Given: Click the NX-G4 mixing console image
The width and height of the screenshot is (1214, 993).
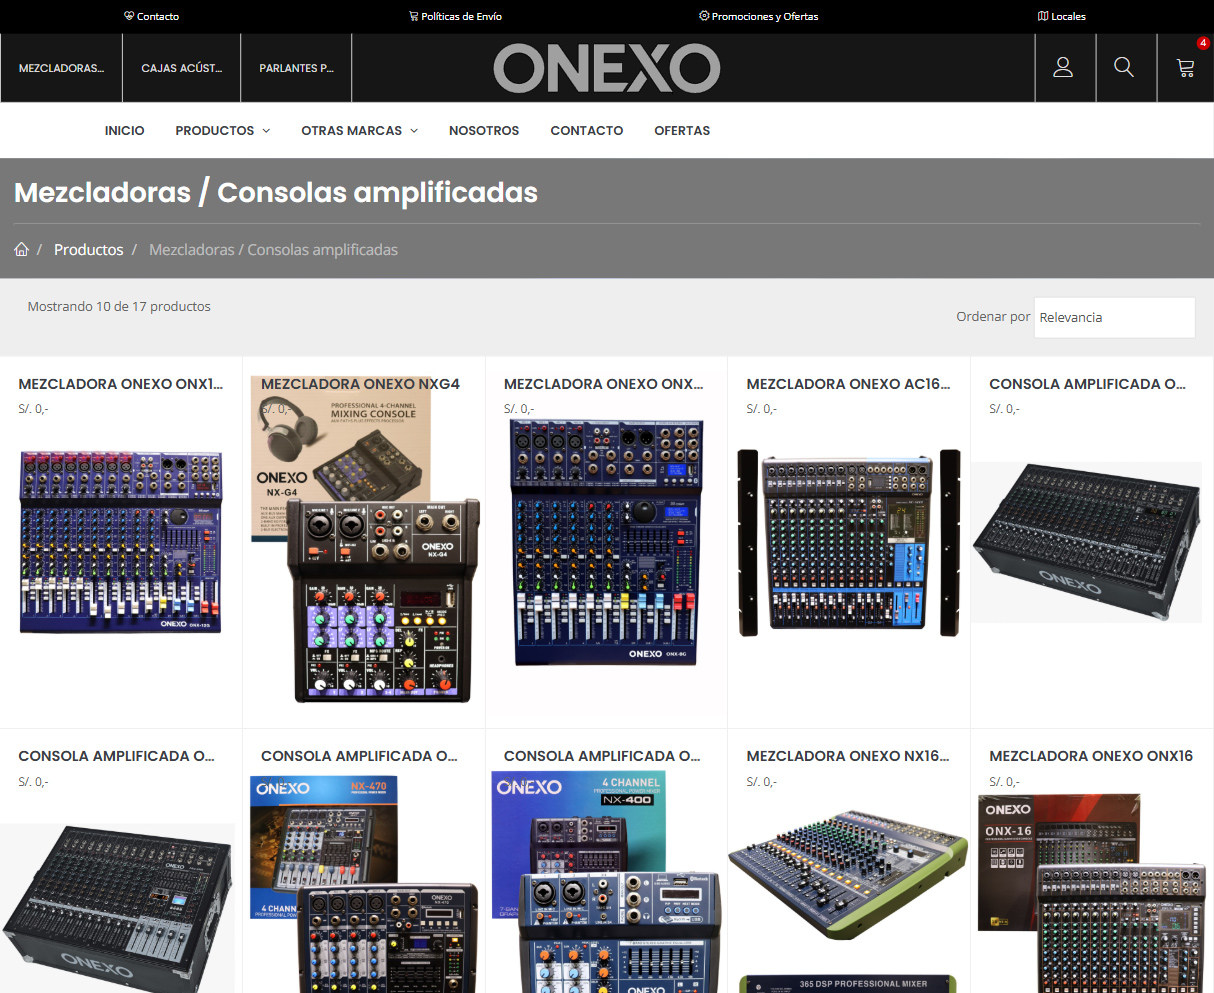Looking at the screenshot, I should coord(365,540).
